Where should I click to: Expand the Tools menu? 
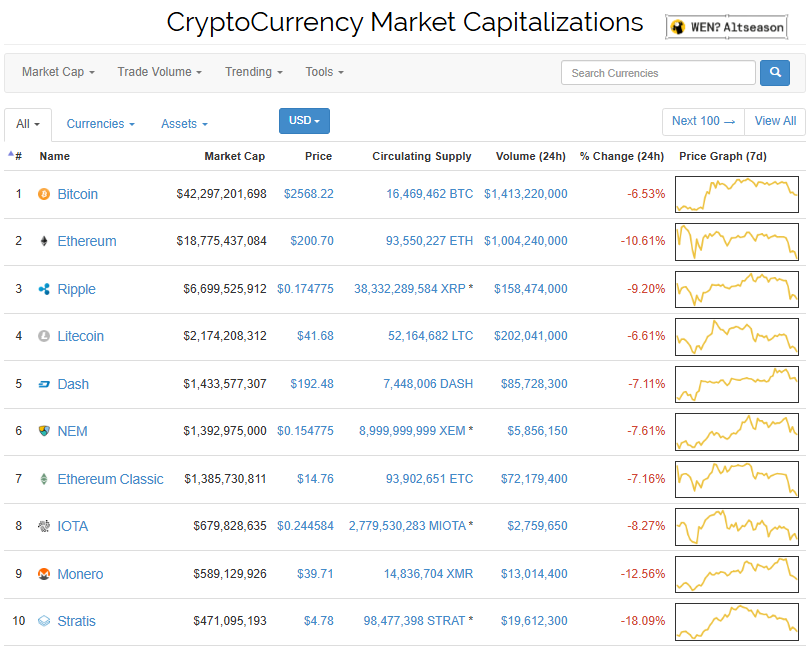[x=324, y=72]
